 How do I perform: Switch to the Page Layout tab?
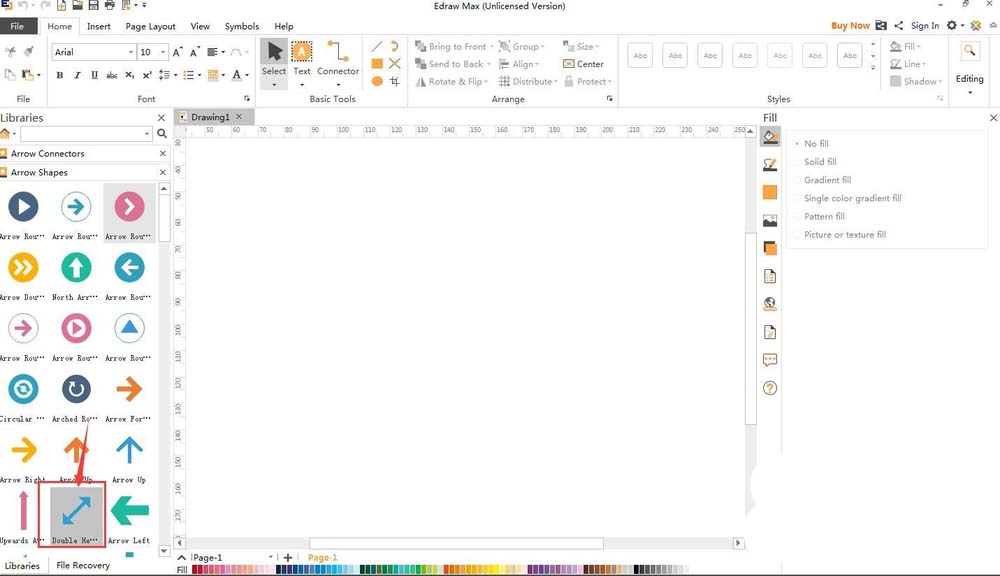[x=151, y=26]
